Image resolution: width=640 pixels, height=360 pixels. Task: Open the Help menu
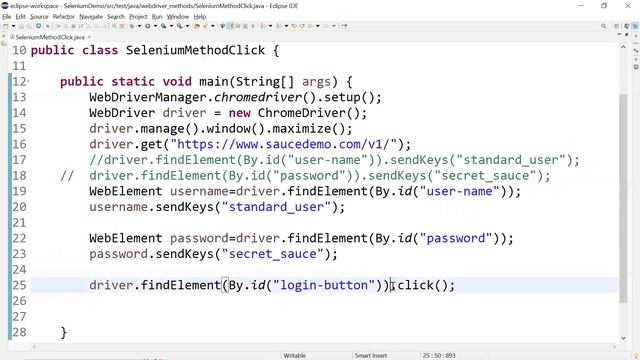[200, 17]
